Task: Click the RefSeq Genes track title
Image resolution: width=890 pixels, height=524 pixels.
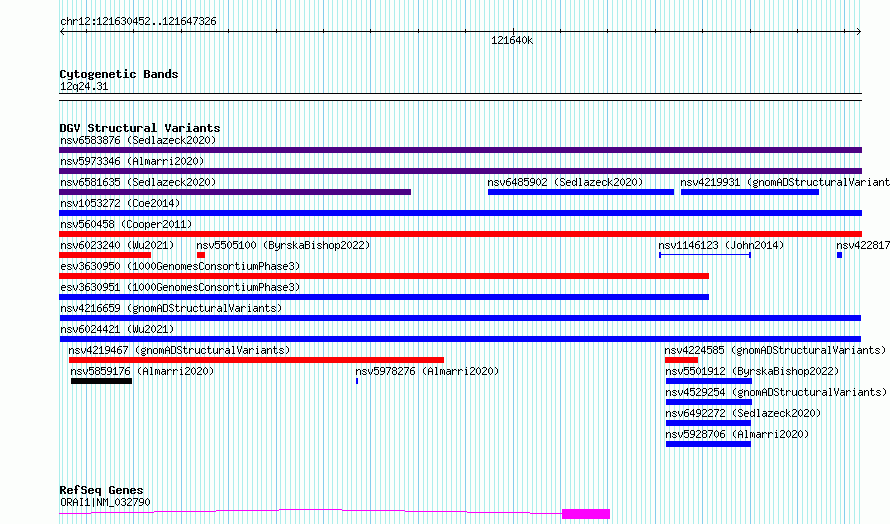Action: click(x=101, y=490)
